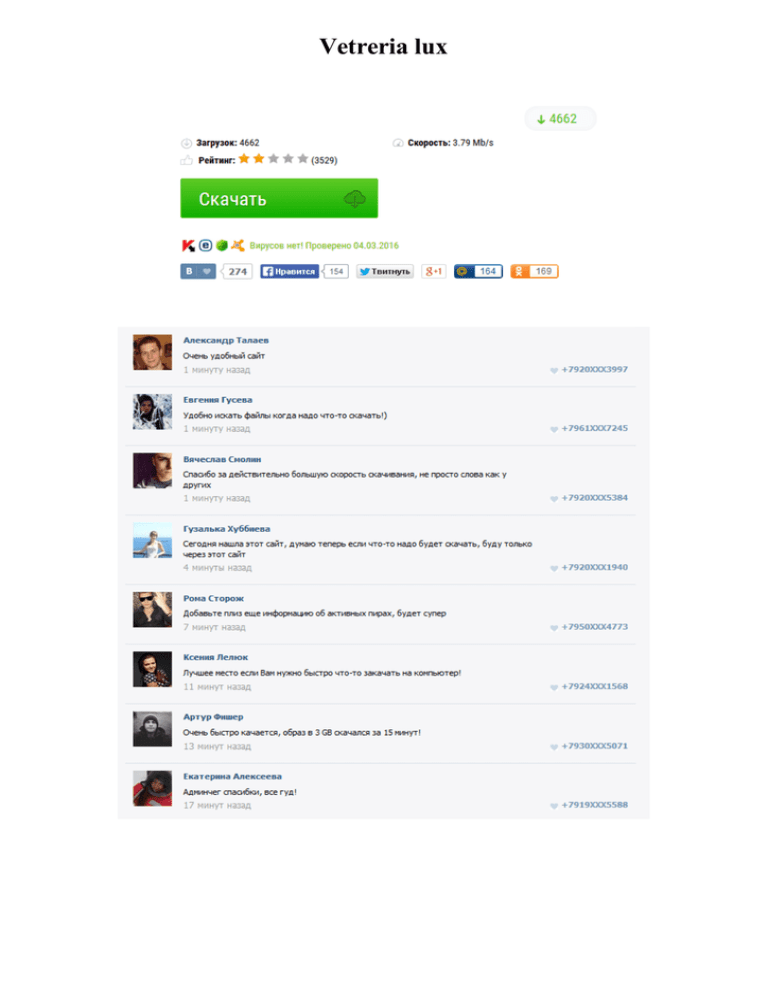
Task: Click the VK share button
Action: pyautogui.click(x=198, y=271)
